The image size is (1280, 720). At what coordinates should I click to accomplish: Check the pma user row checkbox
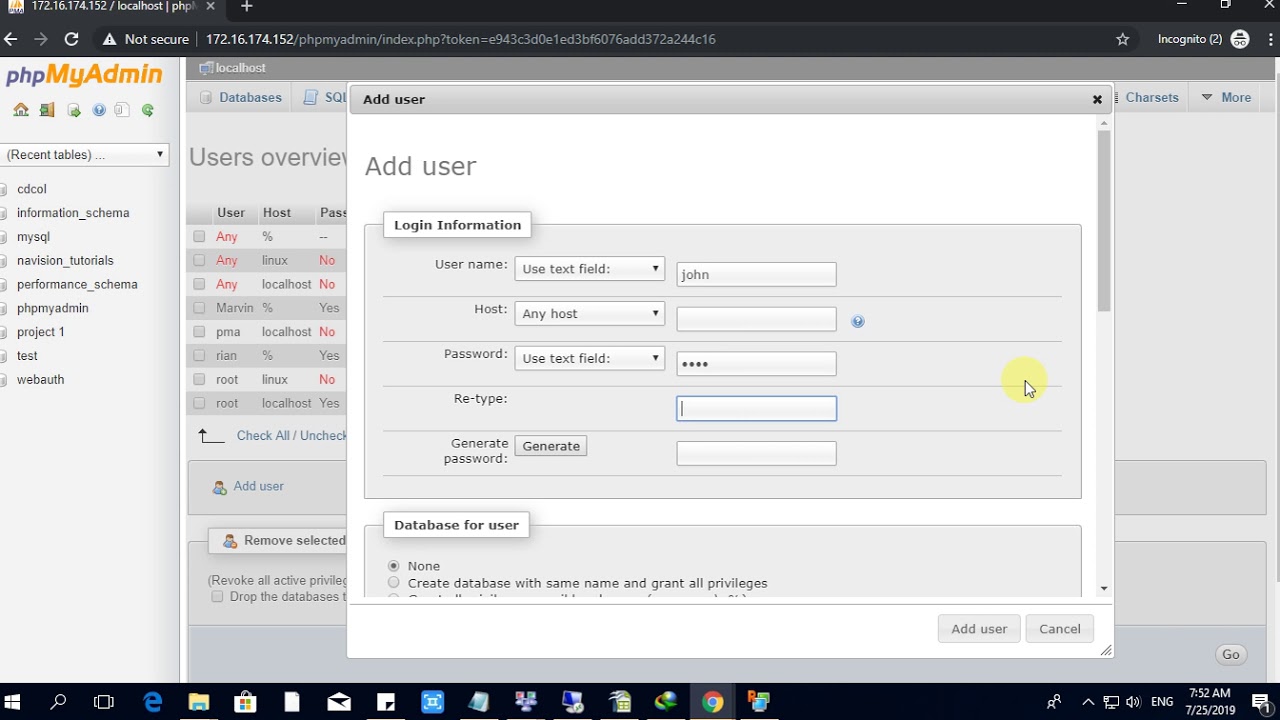[199, 332]
